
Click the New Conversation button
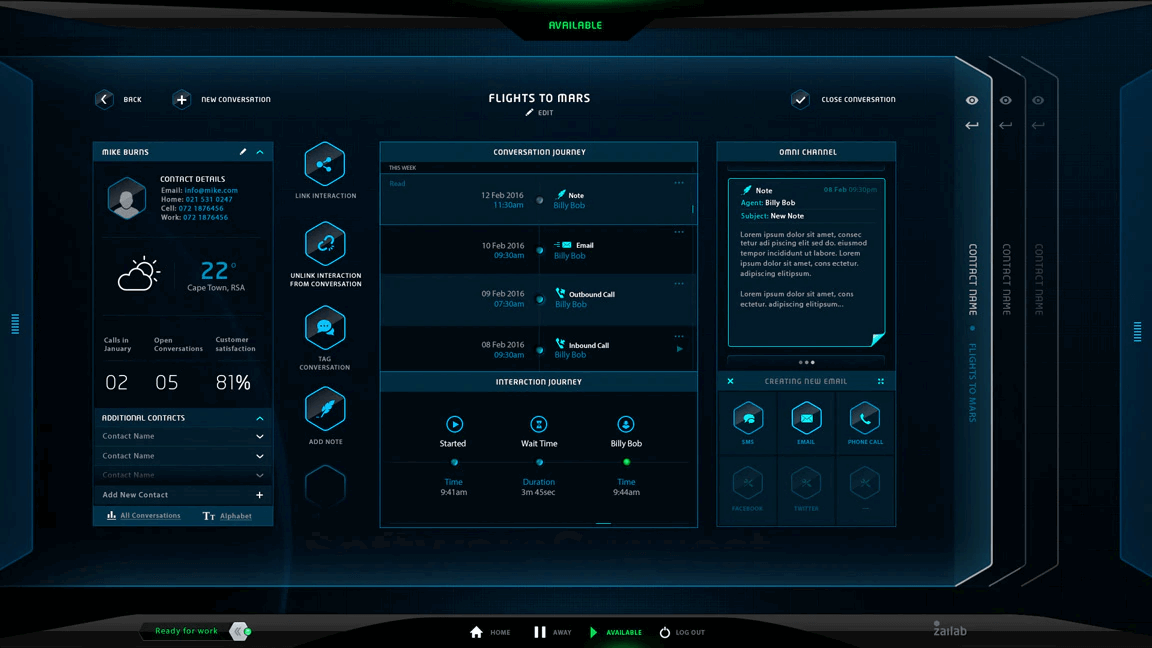[x=181, y=99]
